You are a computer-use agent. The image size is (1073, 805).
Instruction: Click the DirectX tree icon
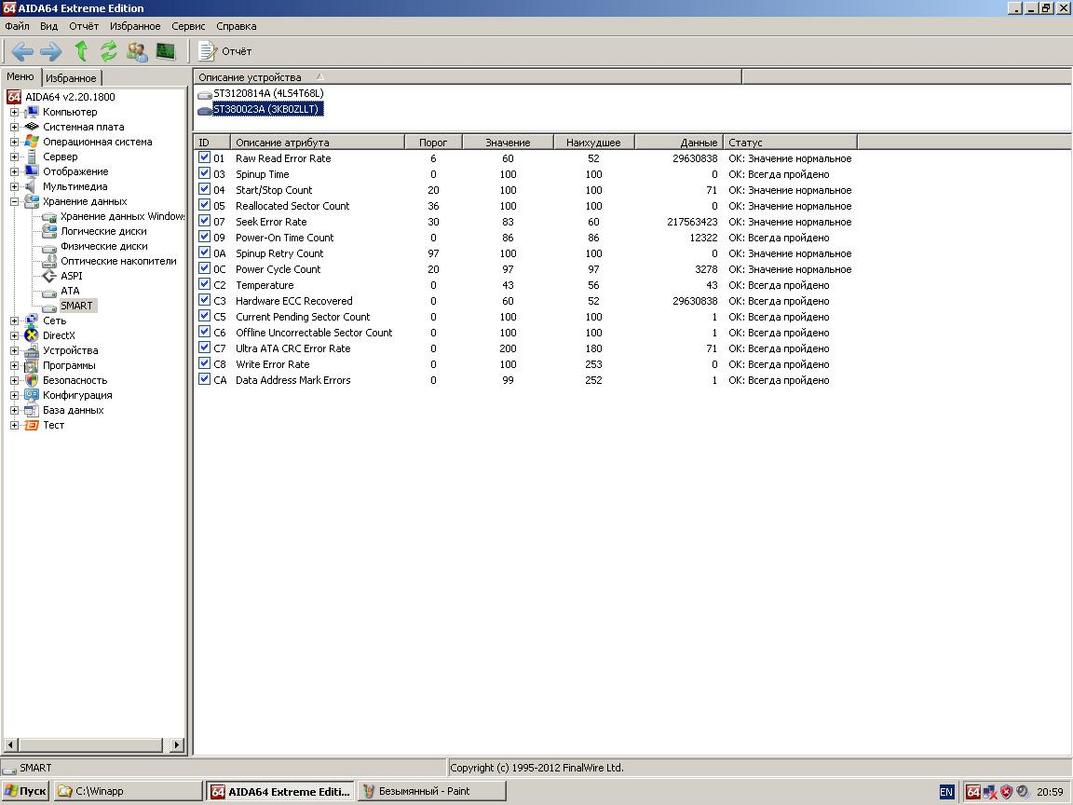point(31,335)
